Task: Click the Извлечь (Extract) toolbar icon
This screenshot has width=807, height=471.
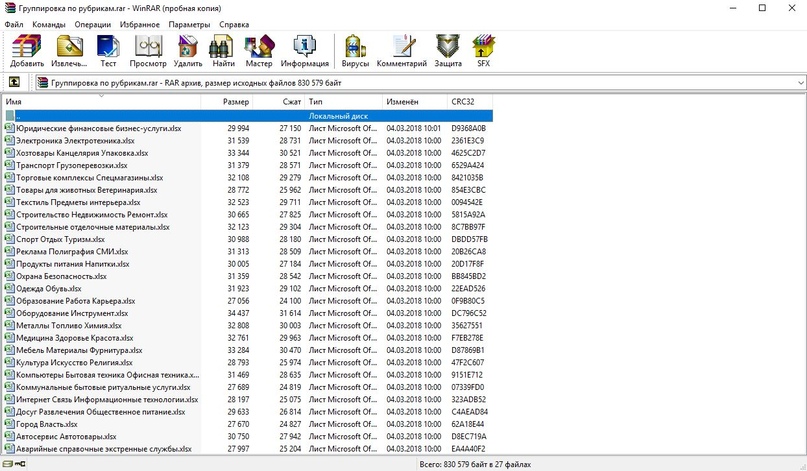Action: (70, 50)
